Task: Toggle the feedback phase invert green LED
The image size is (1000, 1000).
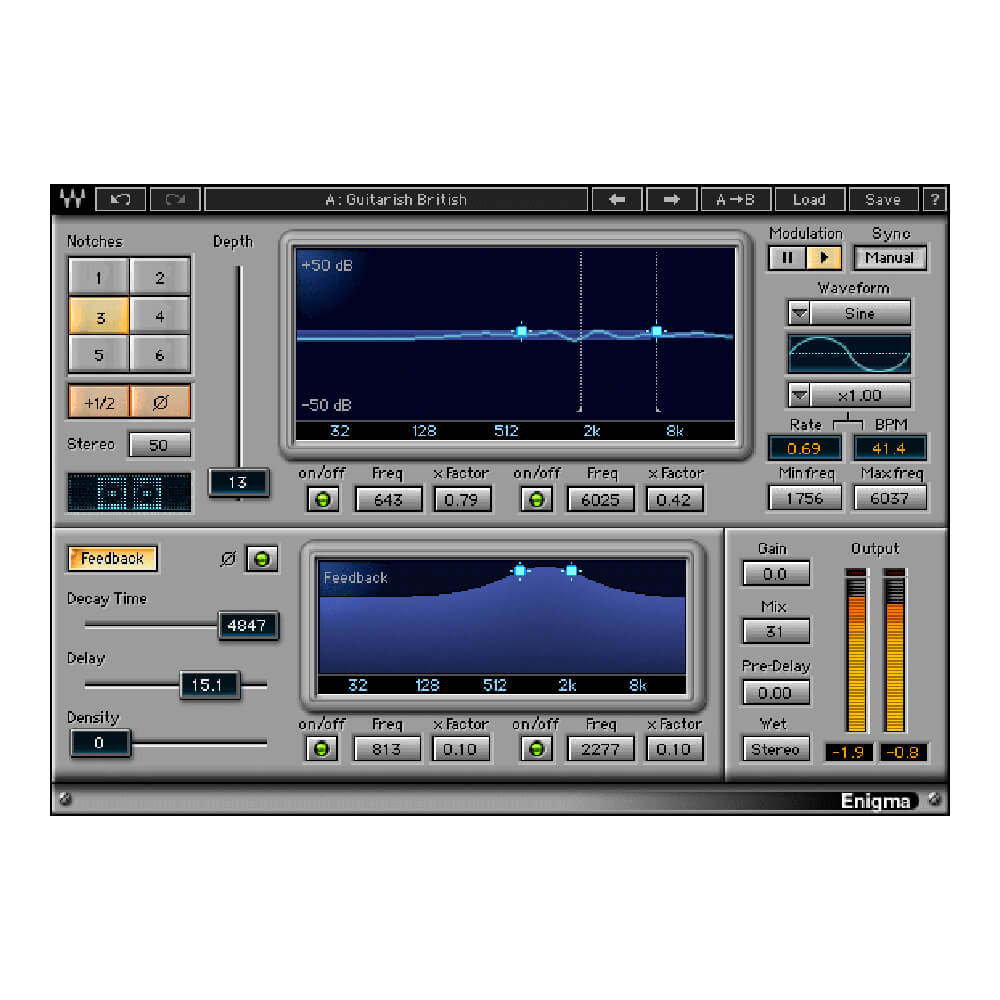Action: 261,559
